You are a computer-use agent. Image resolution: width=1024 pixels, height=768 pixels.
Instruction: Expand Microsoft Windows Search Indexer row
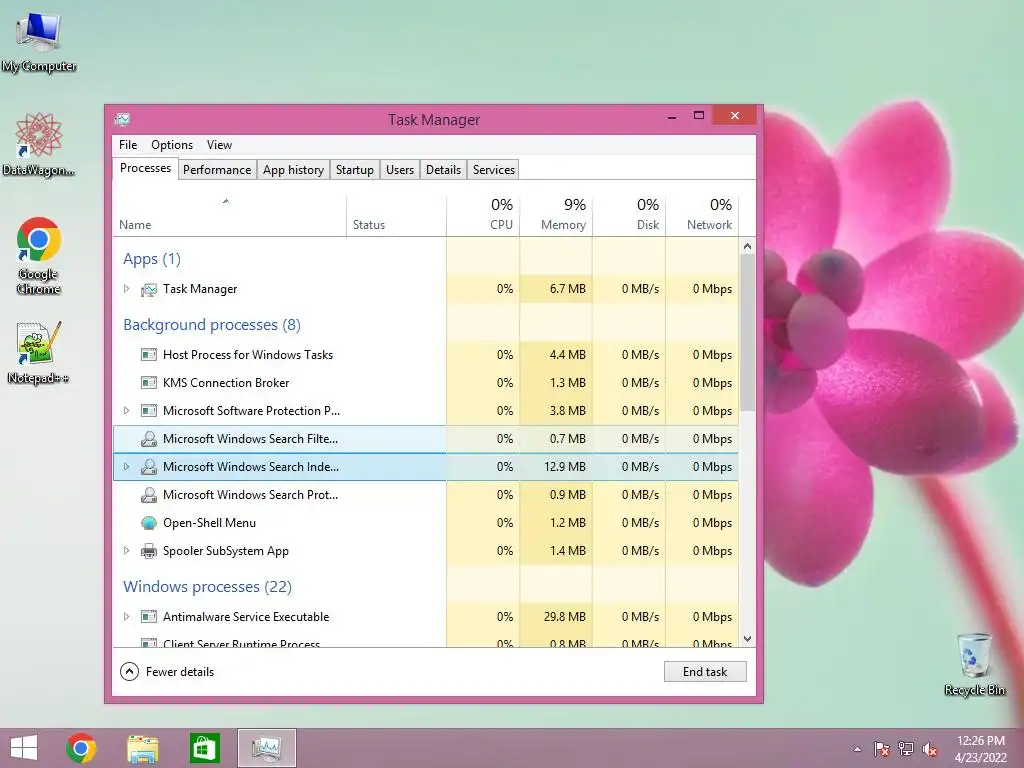pos(127,467)
